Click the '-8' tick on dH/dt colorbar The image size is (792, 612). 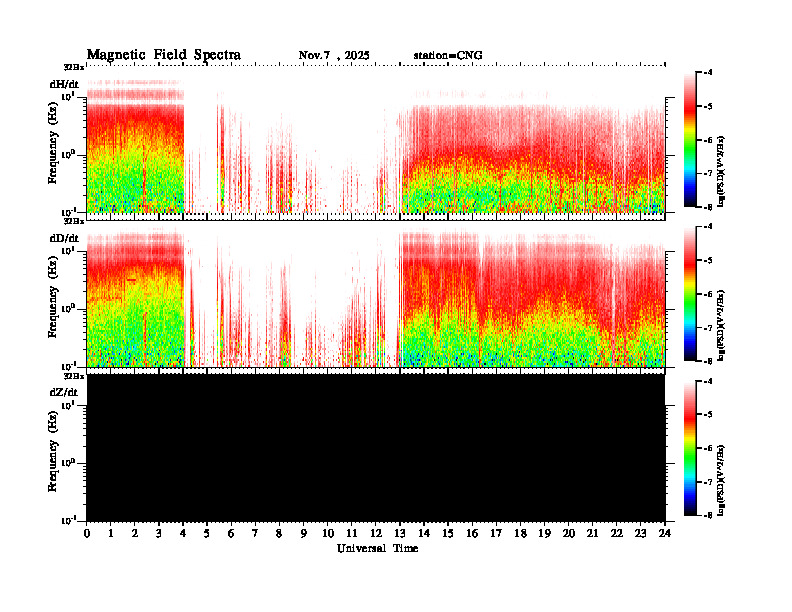(x=709, y=207)
